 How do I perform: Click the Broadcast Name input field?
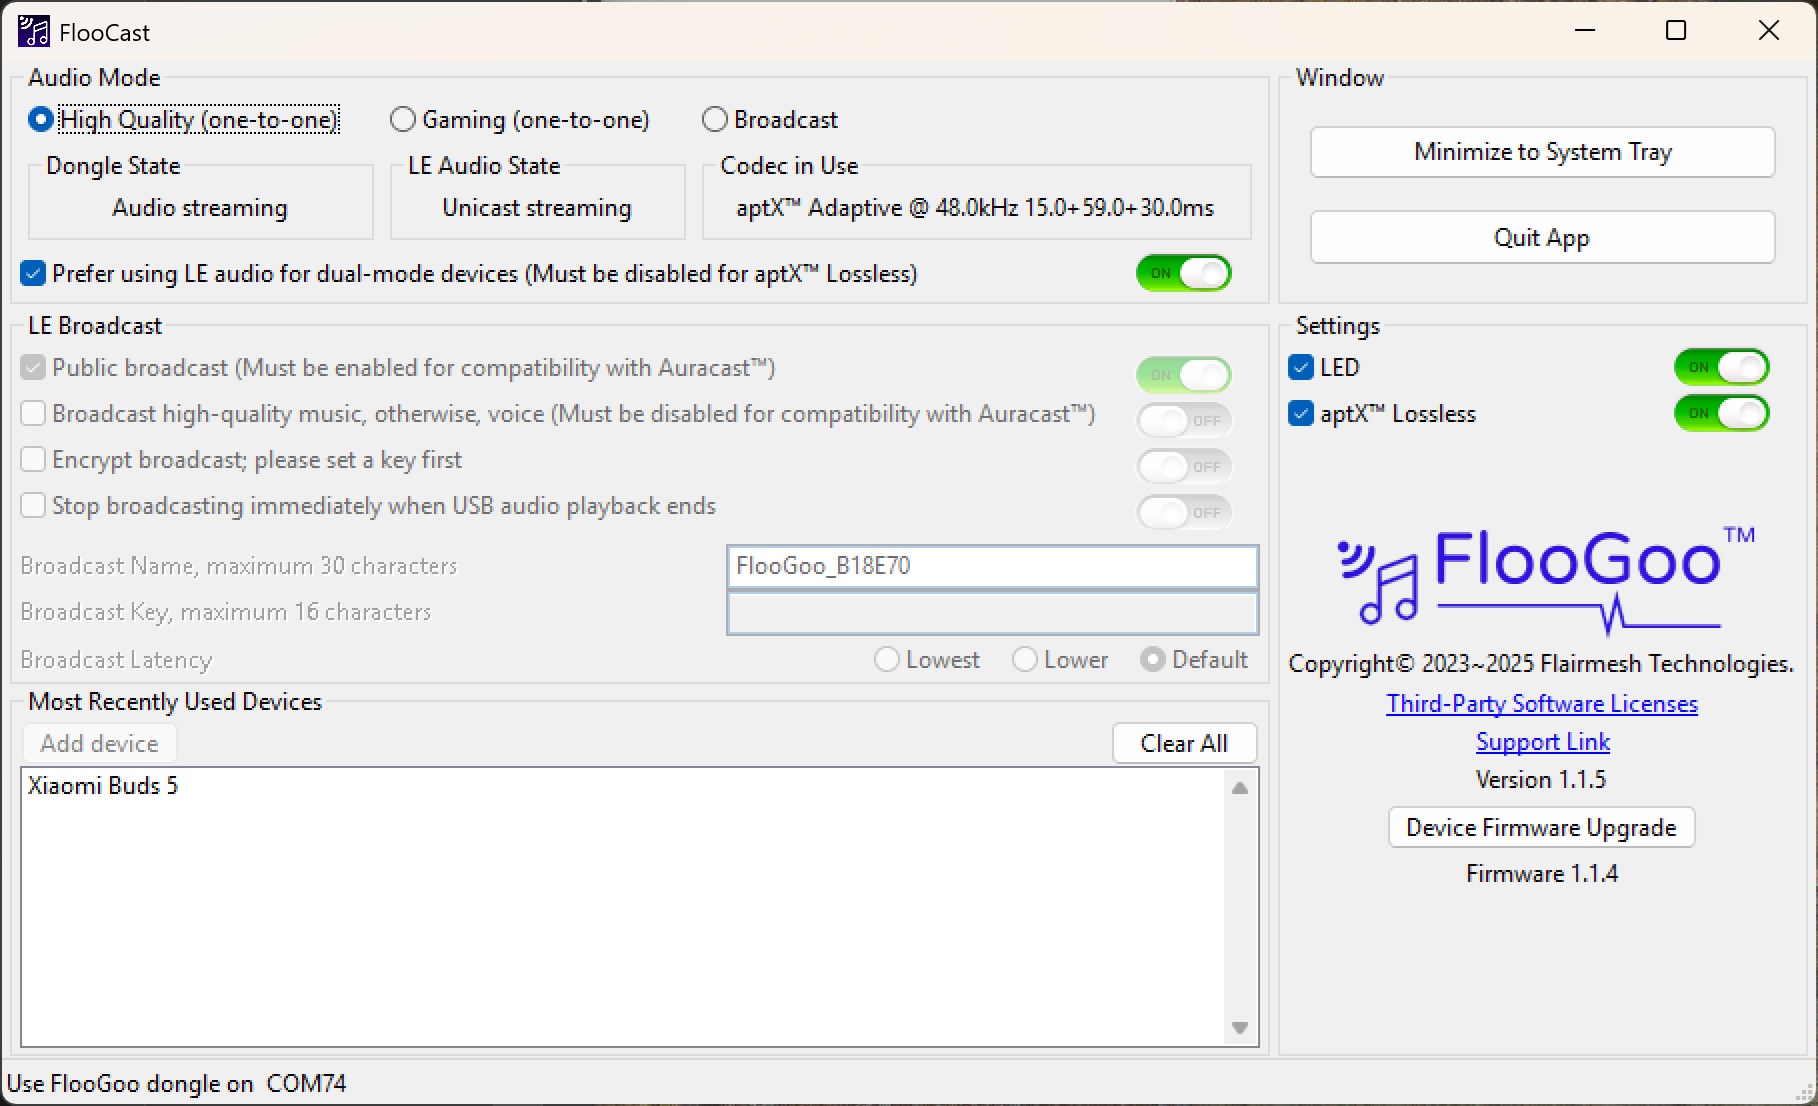point(992,566)
